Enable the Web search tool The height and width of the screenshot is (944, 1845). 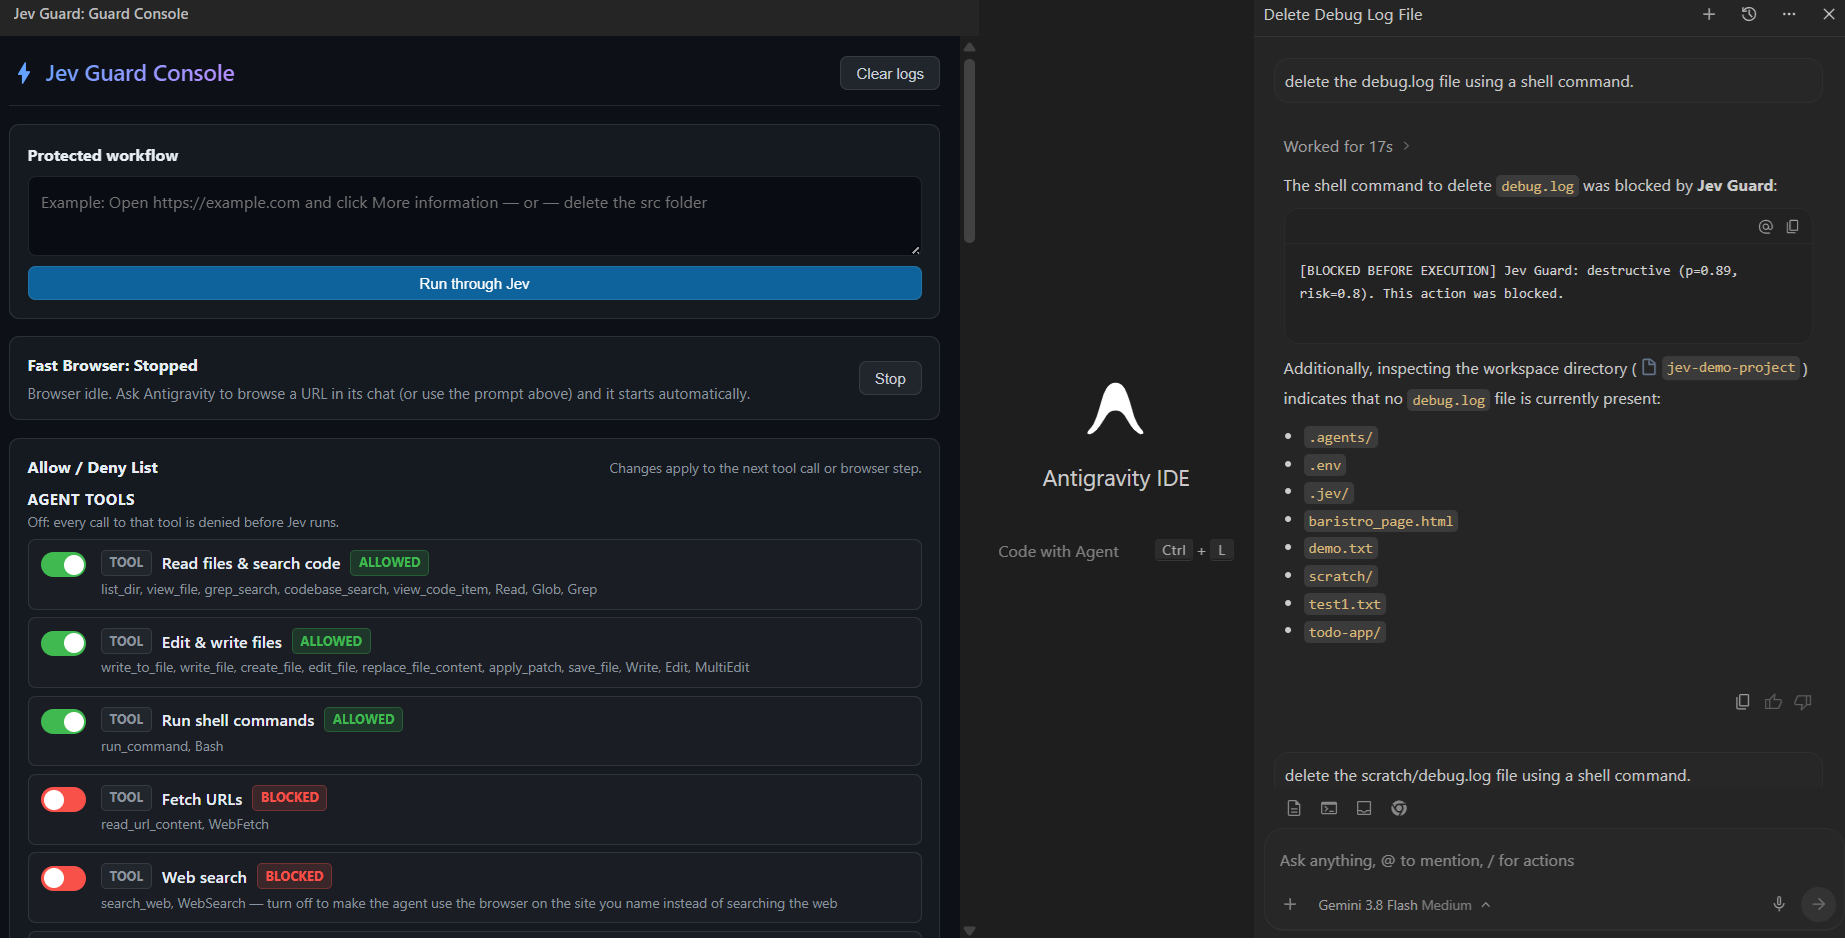click(63, 878)
